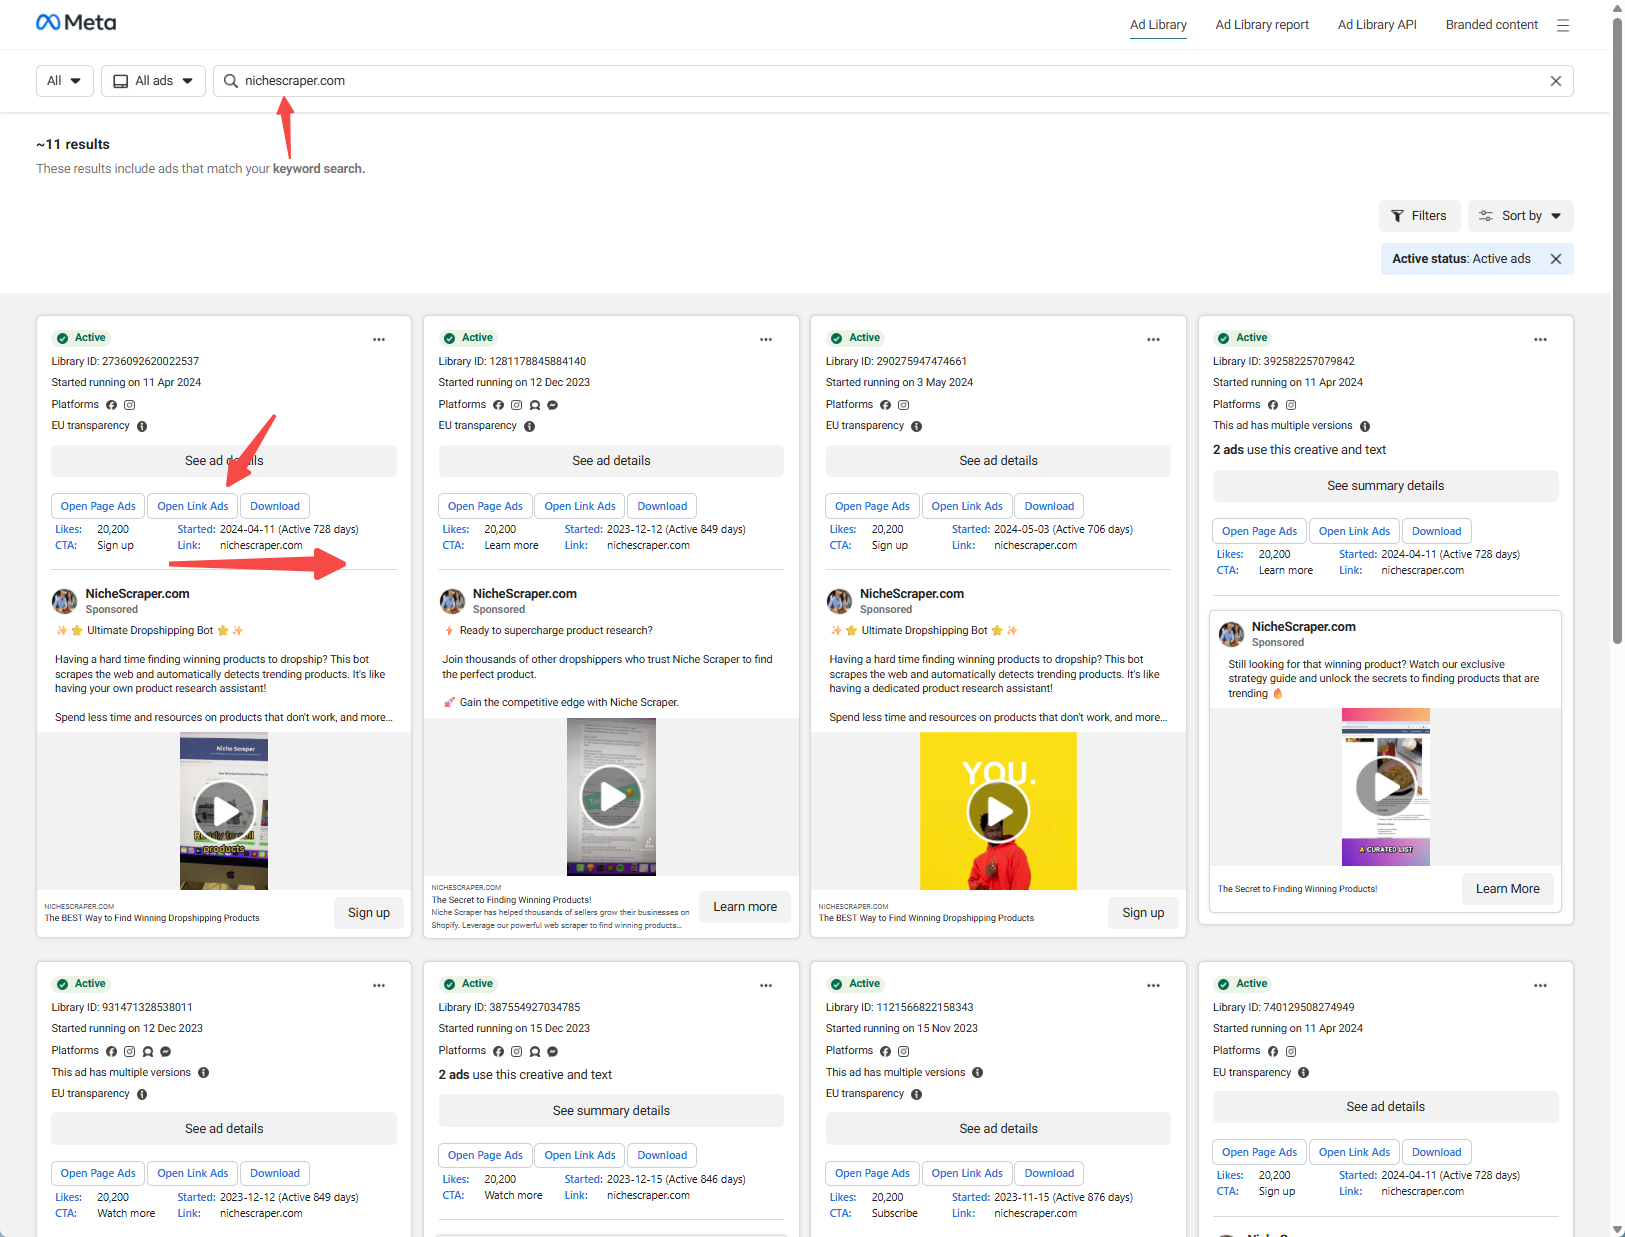Click Open Page Ads on ad 1121566822158343

pos(872,1174)
